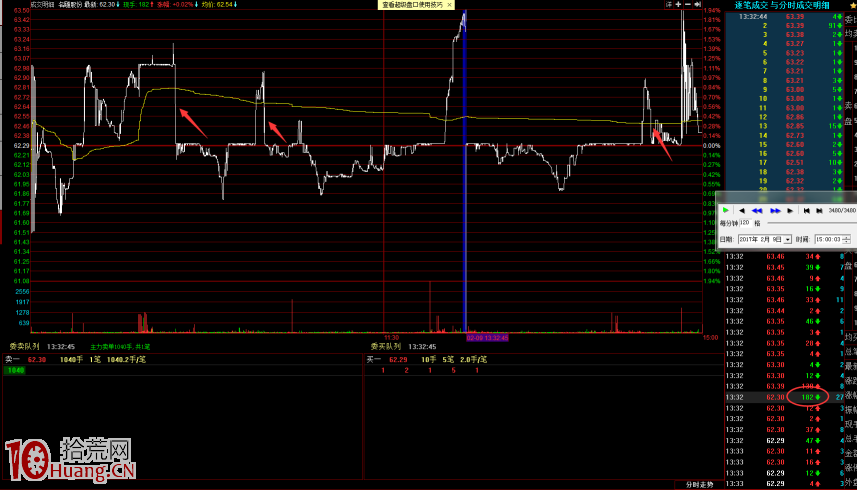The width and height of the screenshot is (857, 490).
Task: Click the green 1040 sell order block
Action: pos(15,370)
